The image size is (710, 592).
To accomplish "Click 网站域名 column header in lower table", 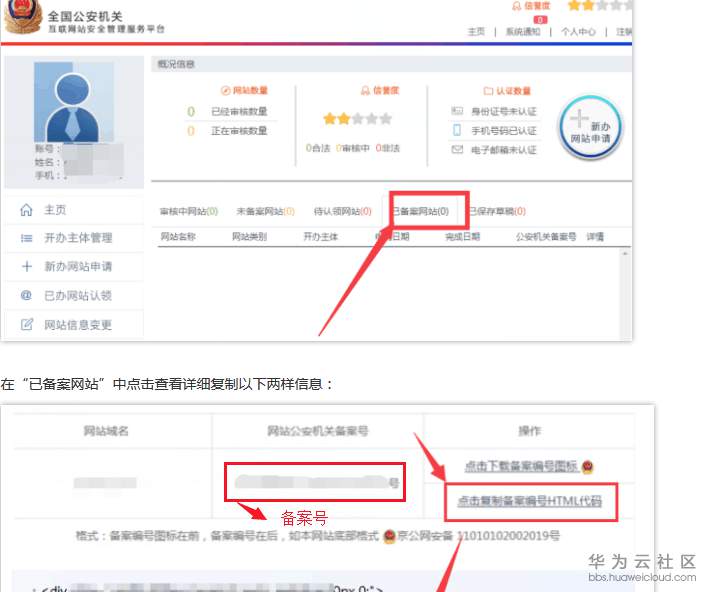I will click(x=106, y=431).
